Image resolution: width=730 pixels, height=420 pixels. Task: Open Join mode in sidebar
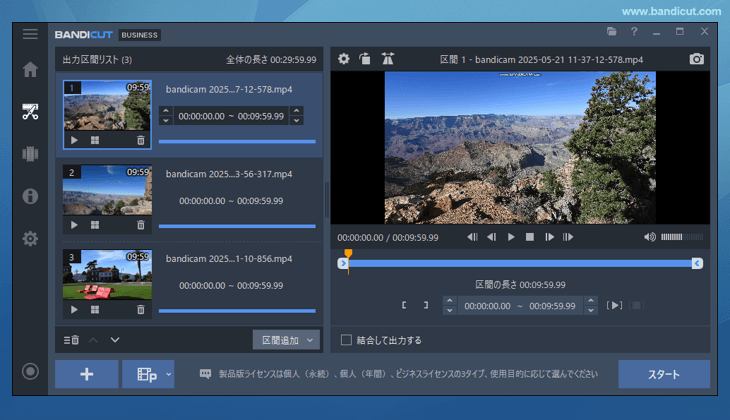coord(30,154)
